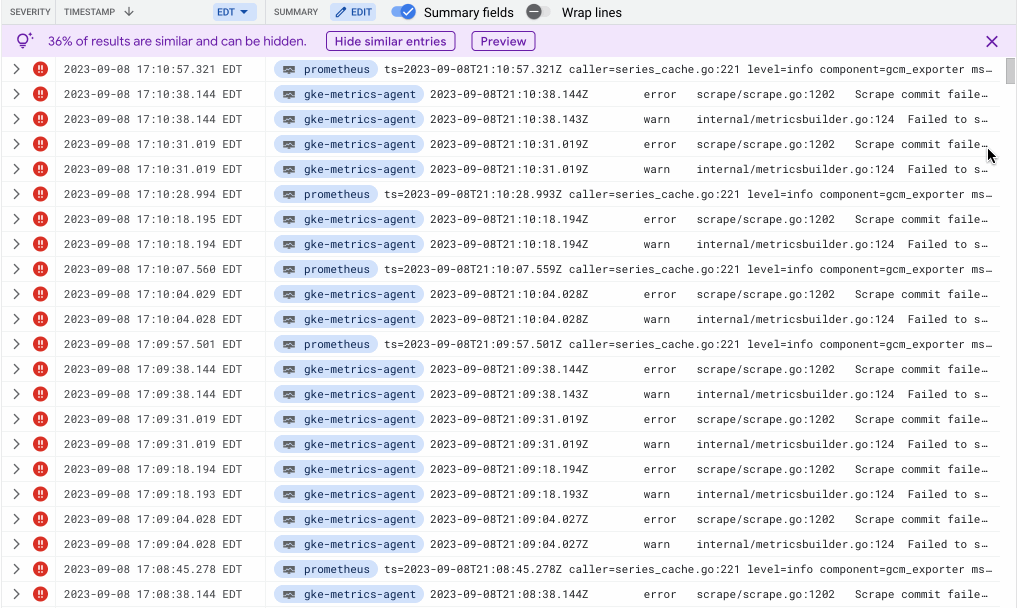Screen dimensions: 1017x608
Task: Click the lightbulb suggestion icon
Action: 25,41
